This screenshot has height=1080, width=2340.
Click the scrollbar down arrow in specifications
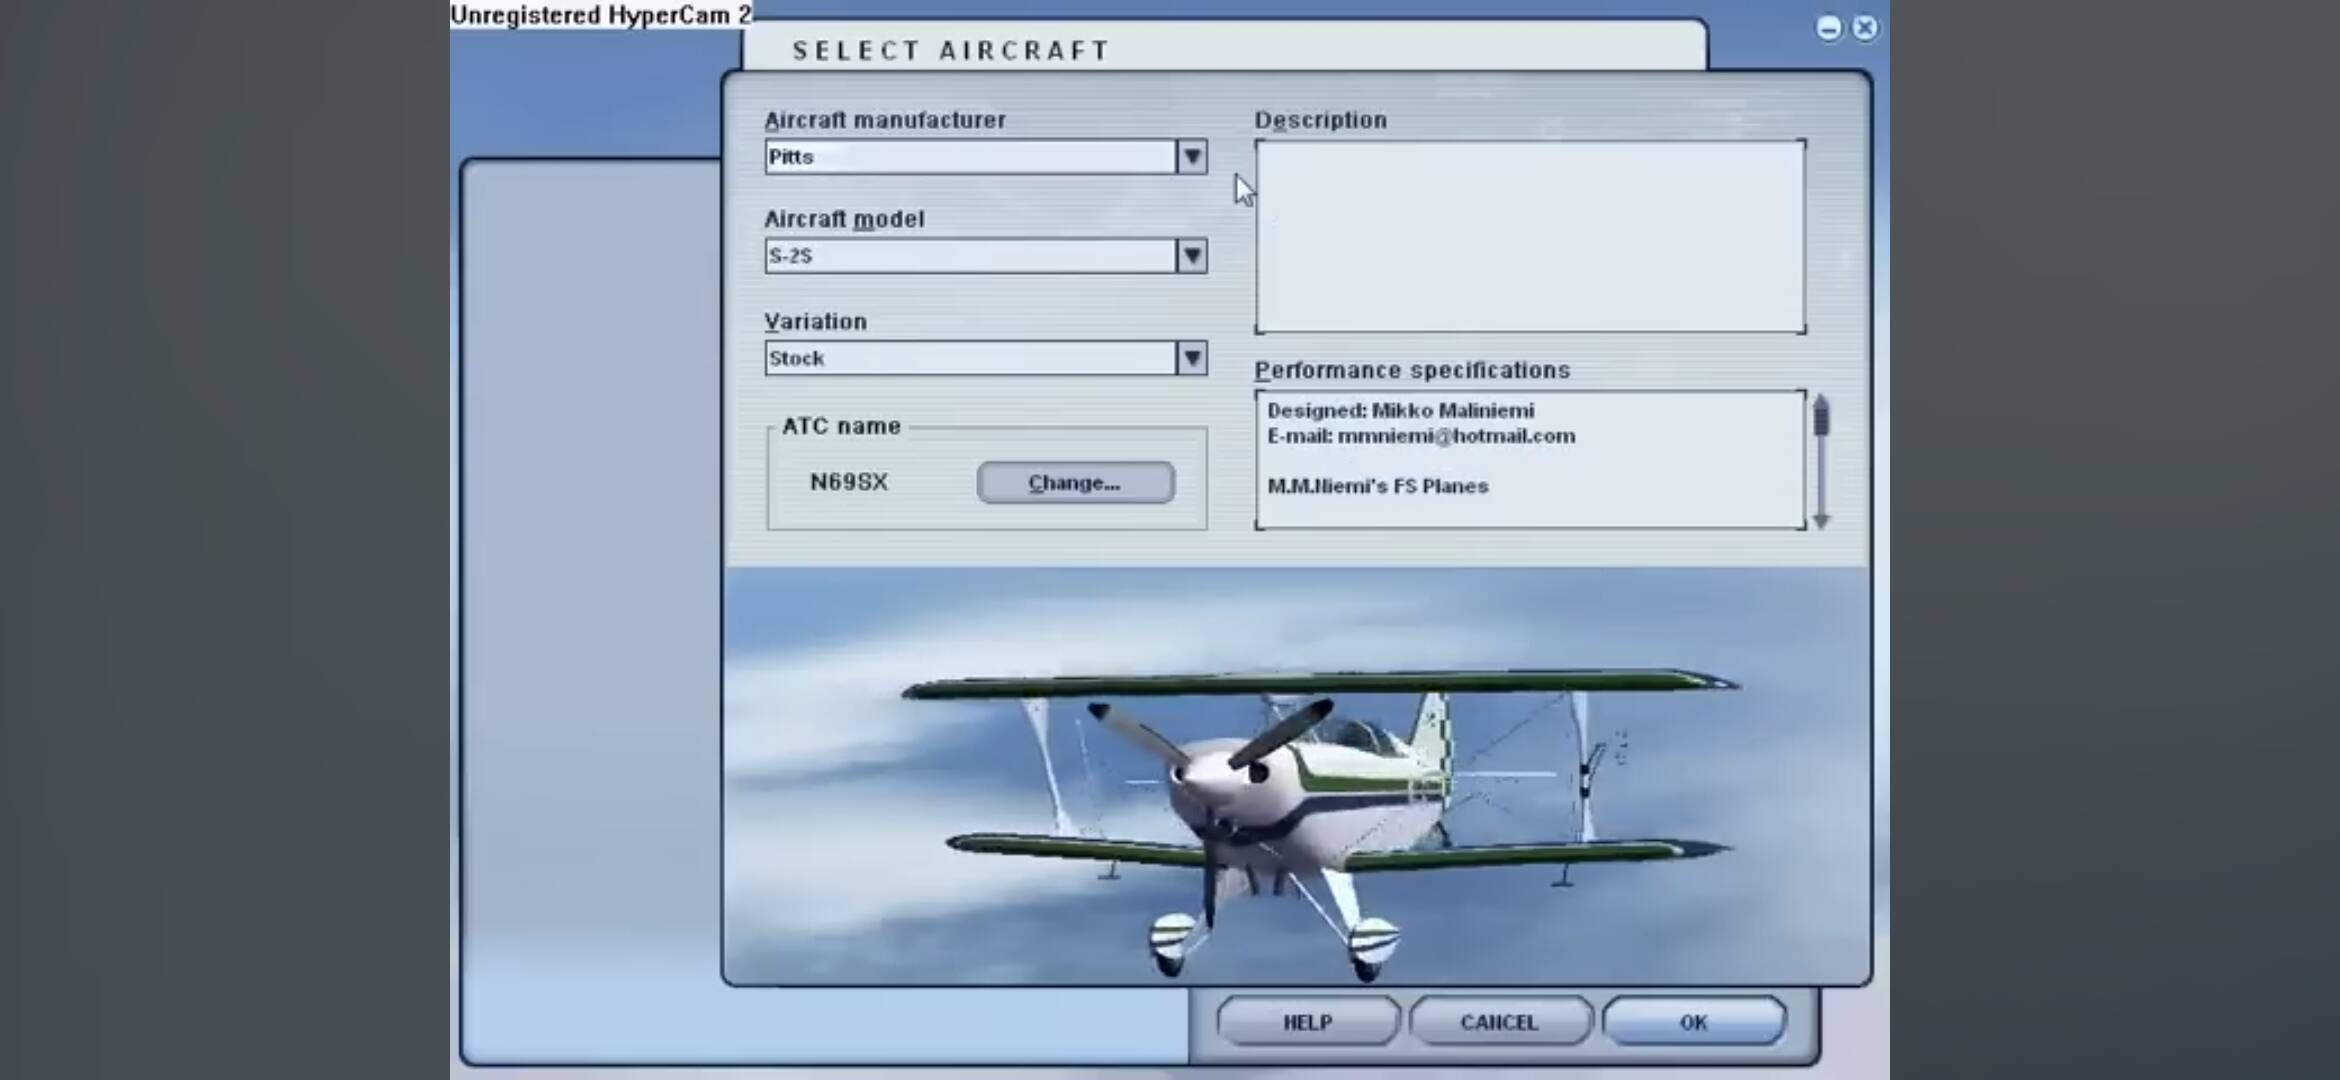point(1821,521)
